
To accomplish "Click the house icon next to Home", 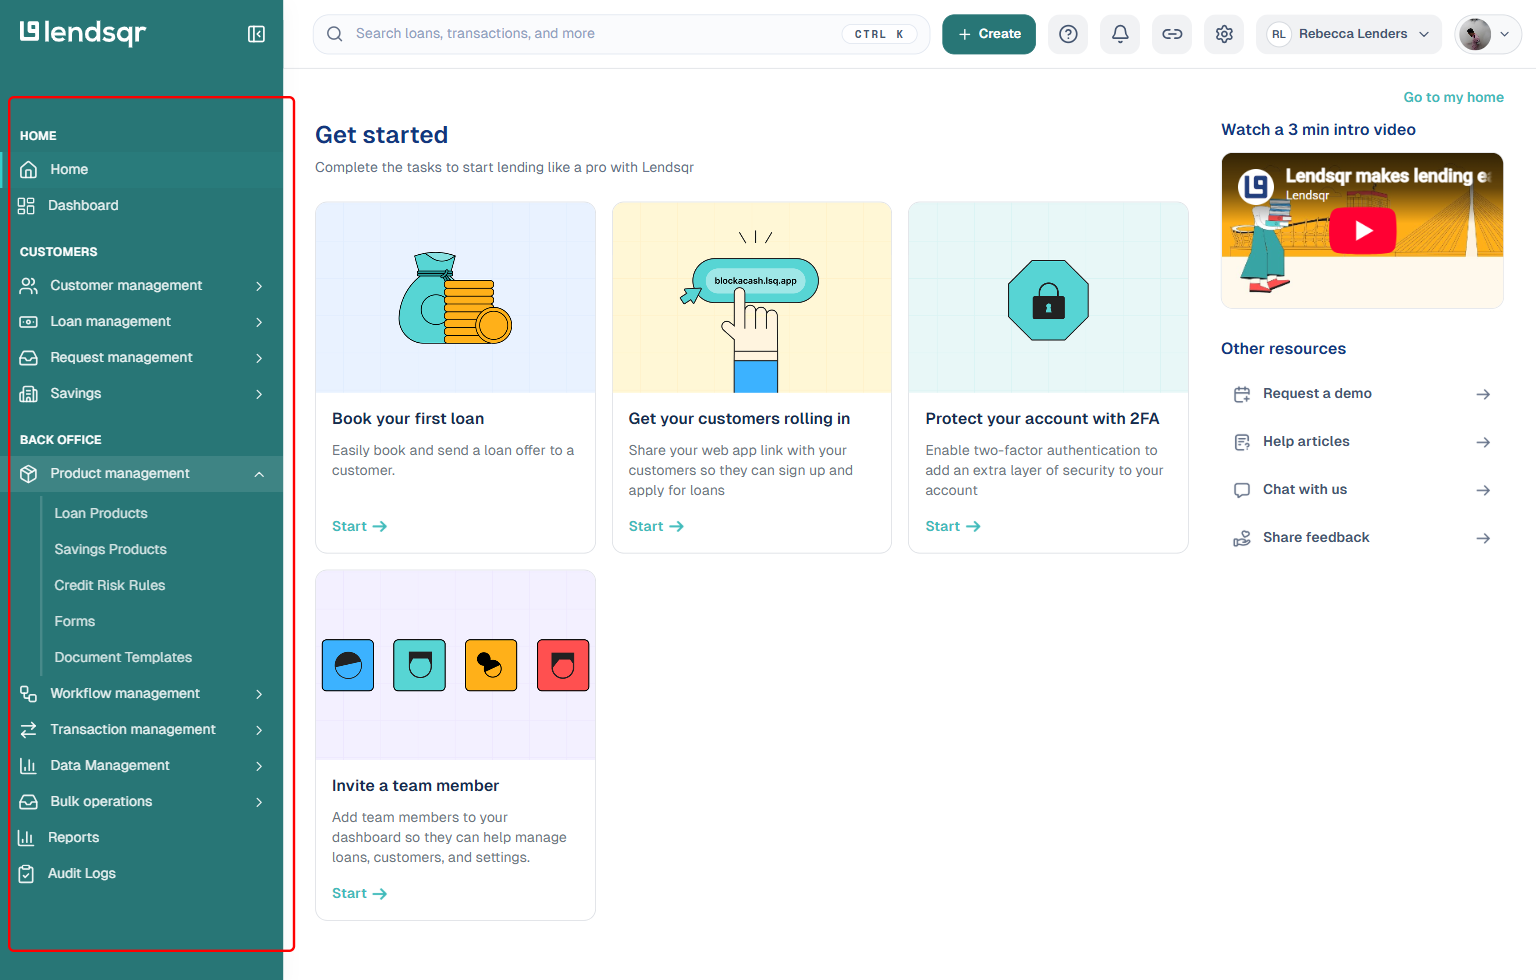I will tap(29, 169).
